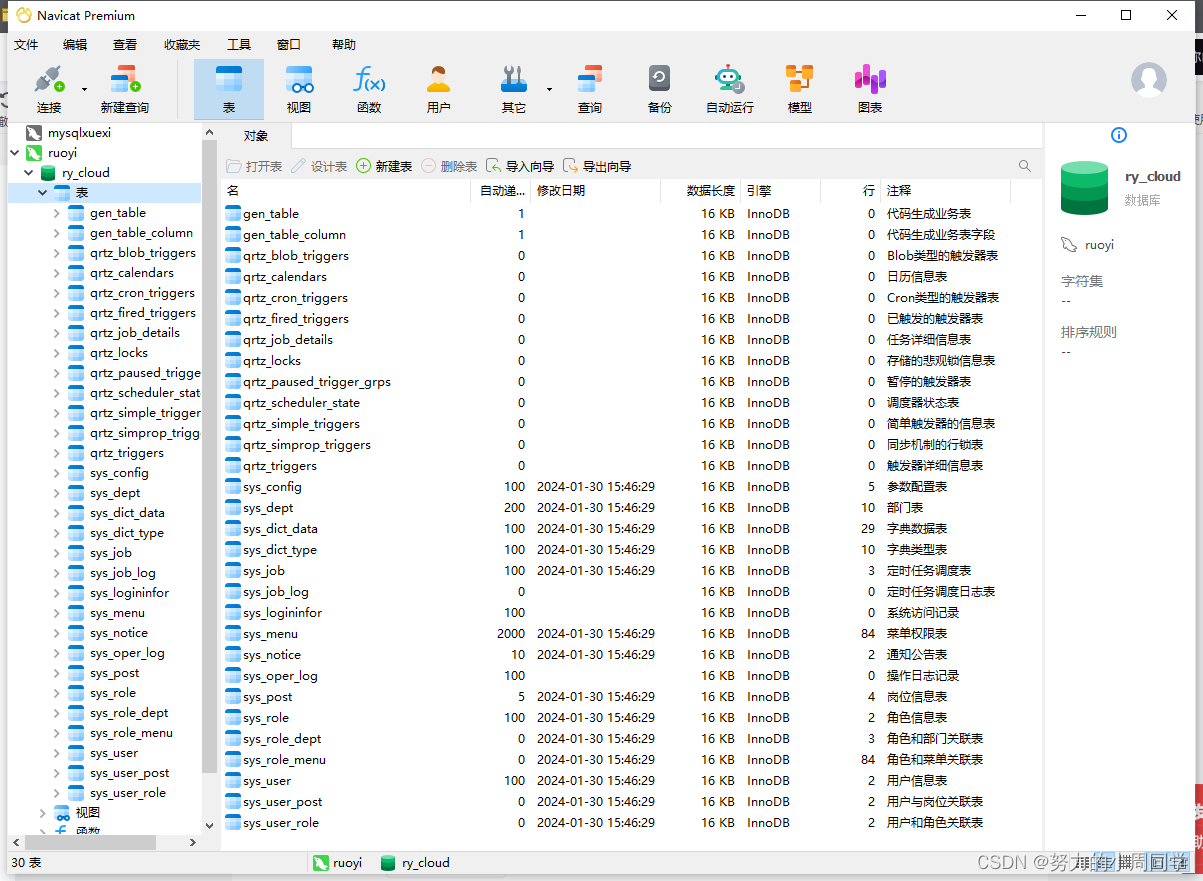The height and width of the screenshot is (881, 1203).
Task: Click the tree scrollbar down arrow
Action: 209,826
